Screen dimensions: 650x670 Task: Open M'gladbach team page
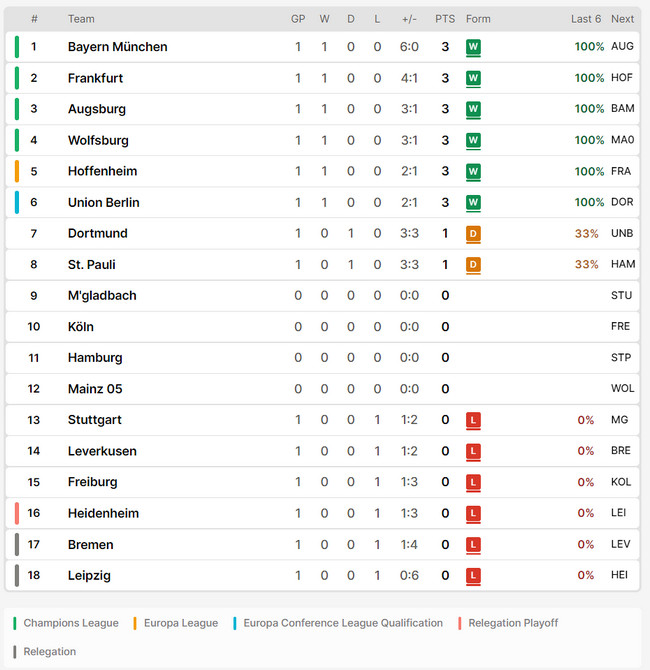102,295
